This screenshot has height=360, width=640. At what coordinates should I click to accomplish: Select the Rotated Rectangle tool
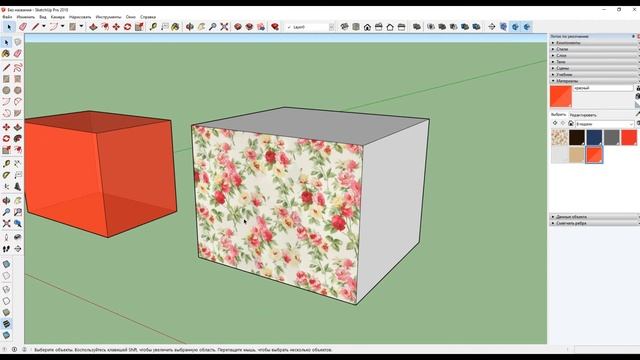point(18,79)
